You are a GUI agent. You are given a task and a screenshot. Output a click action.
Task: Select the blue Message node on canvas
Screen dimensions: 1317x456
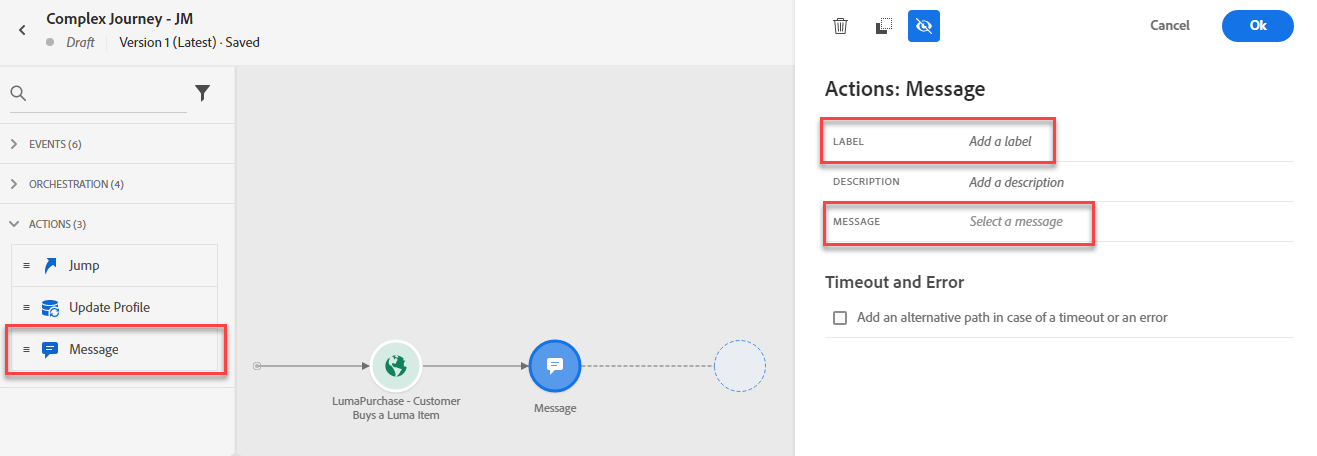(x=555, y=366)
